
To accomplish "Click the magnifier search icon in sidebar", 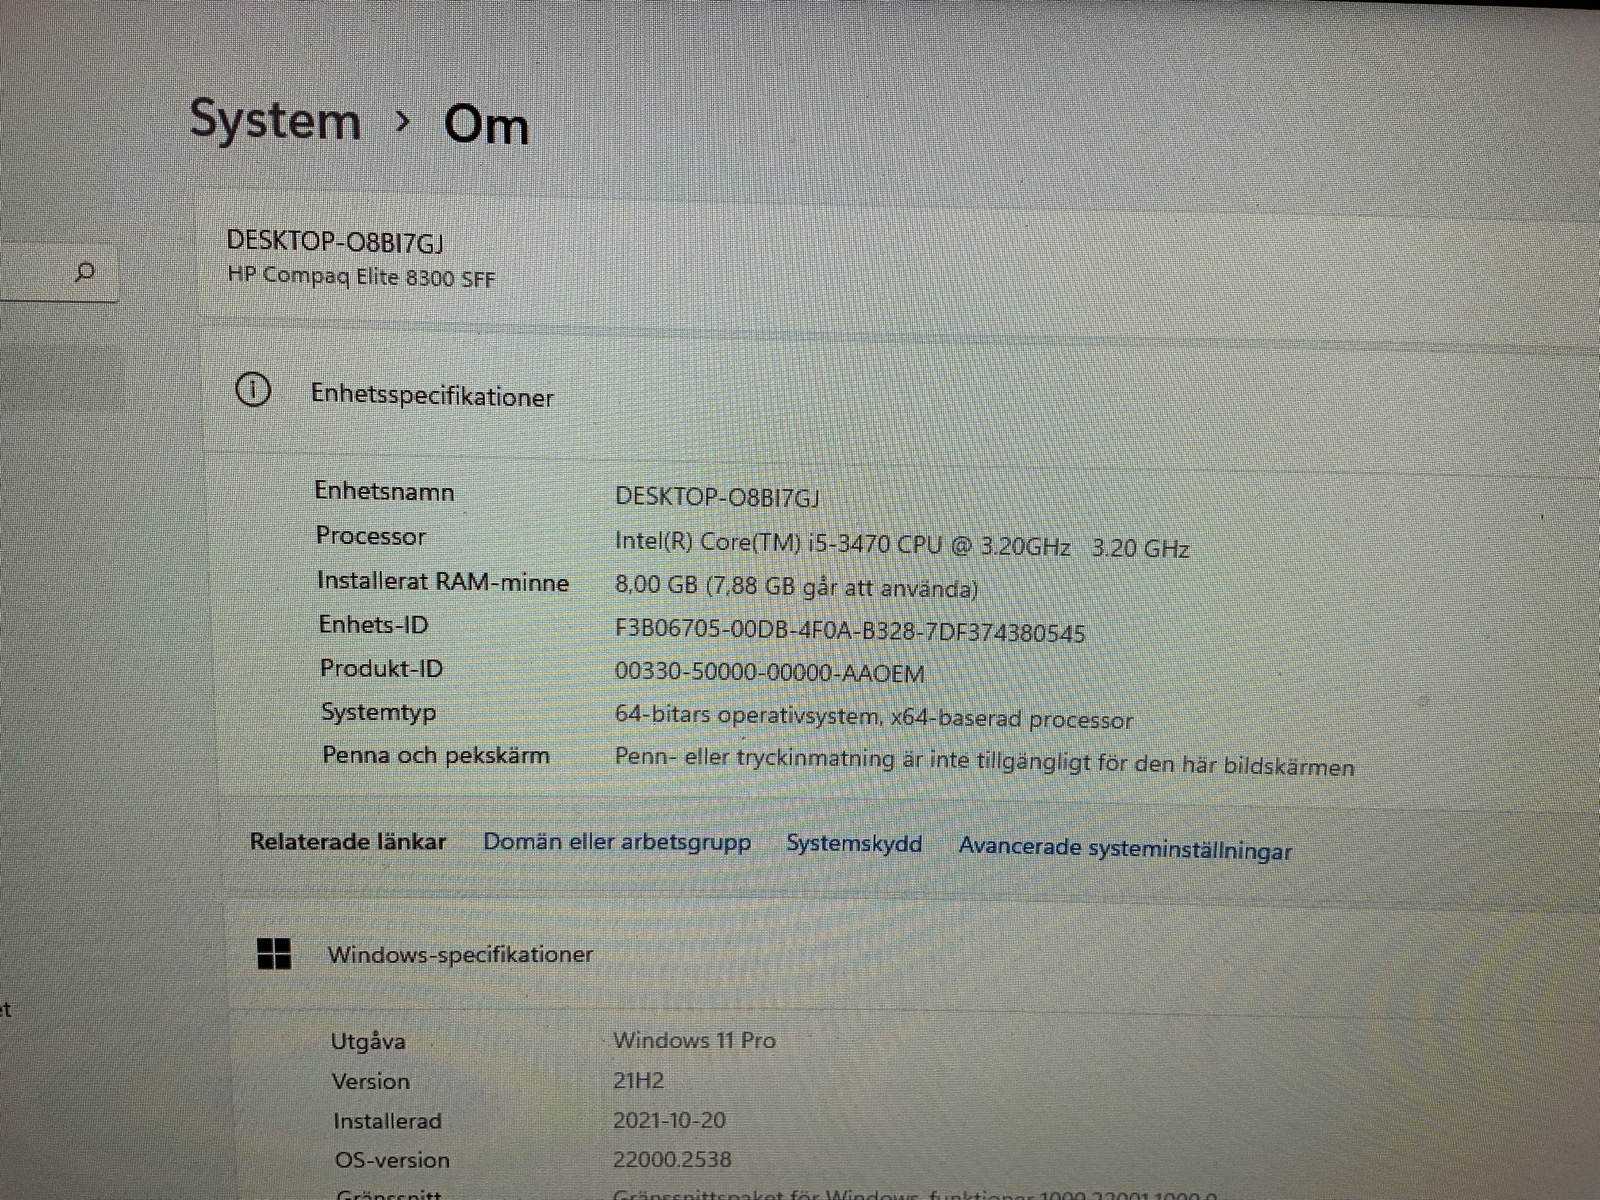I will tap(86, 272).
